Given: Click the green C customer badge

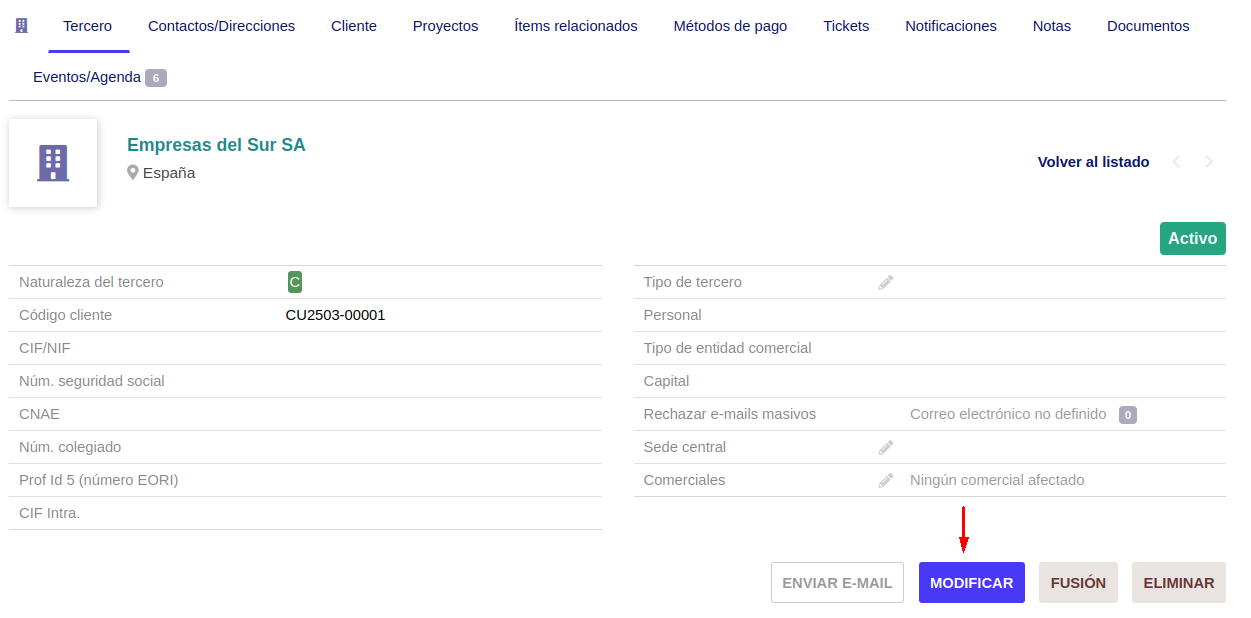Looking at the screenshot, I should coord(294,283).
